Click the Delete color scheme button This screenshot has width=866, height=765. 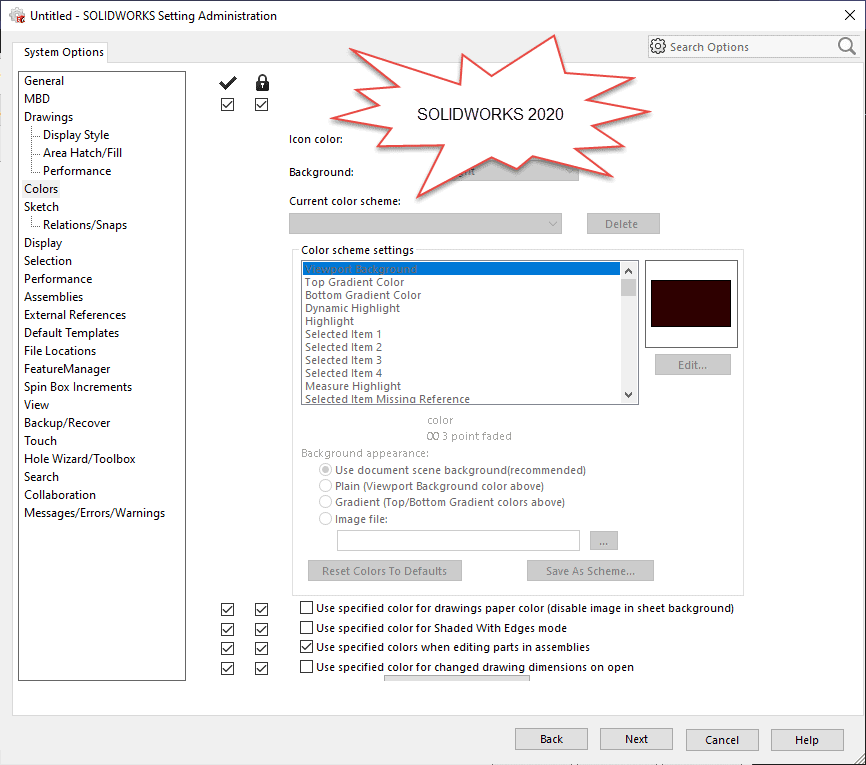(623, 224)
